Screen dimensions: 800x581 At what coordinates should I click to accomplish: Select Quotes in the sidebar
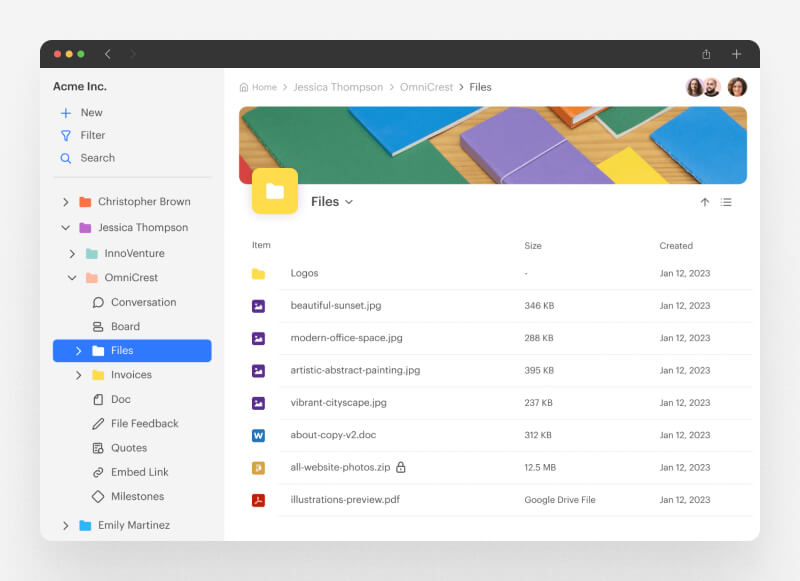tap(129, 448)
